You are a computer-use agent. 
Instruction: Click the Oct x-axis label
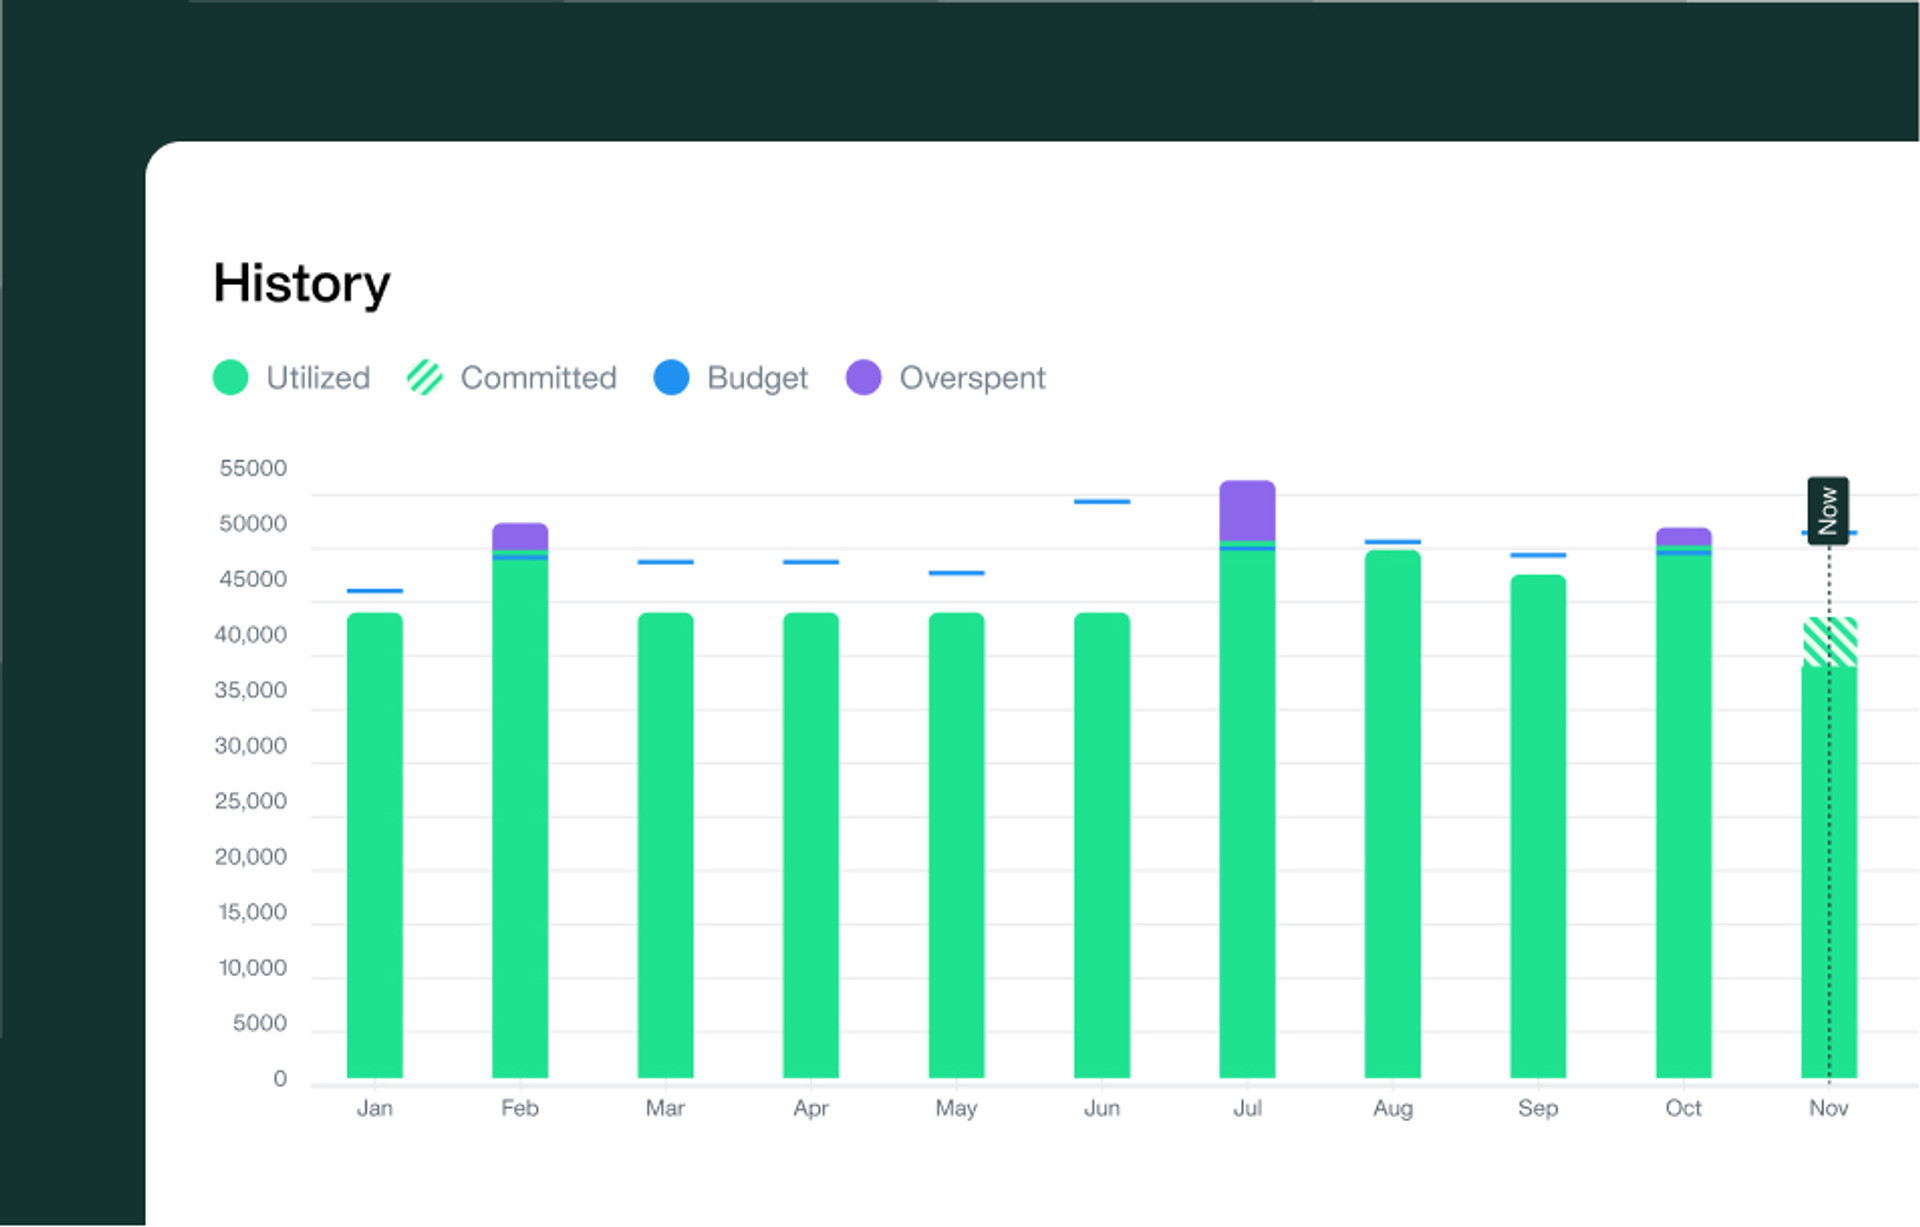point(1684,1108)
